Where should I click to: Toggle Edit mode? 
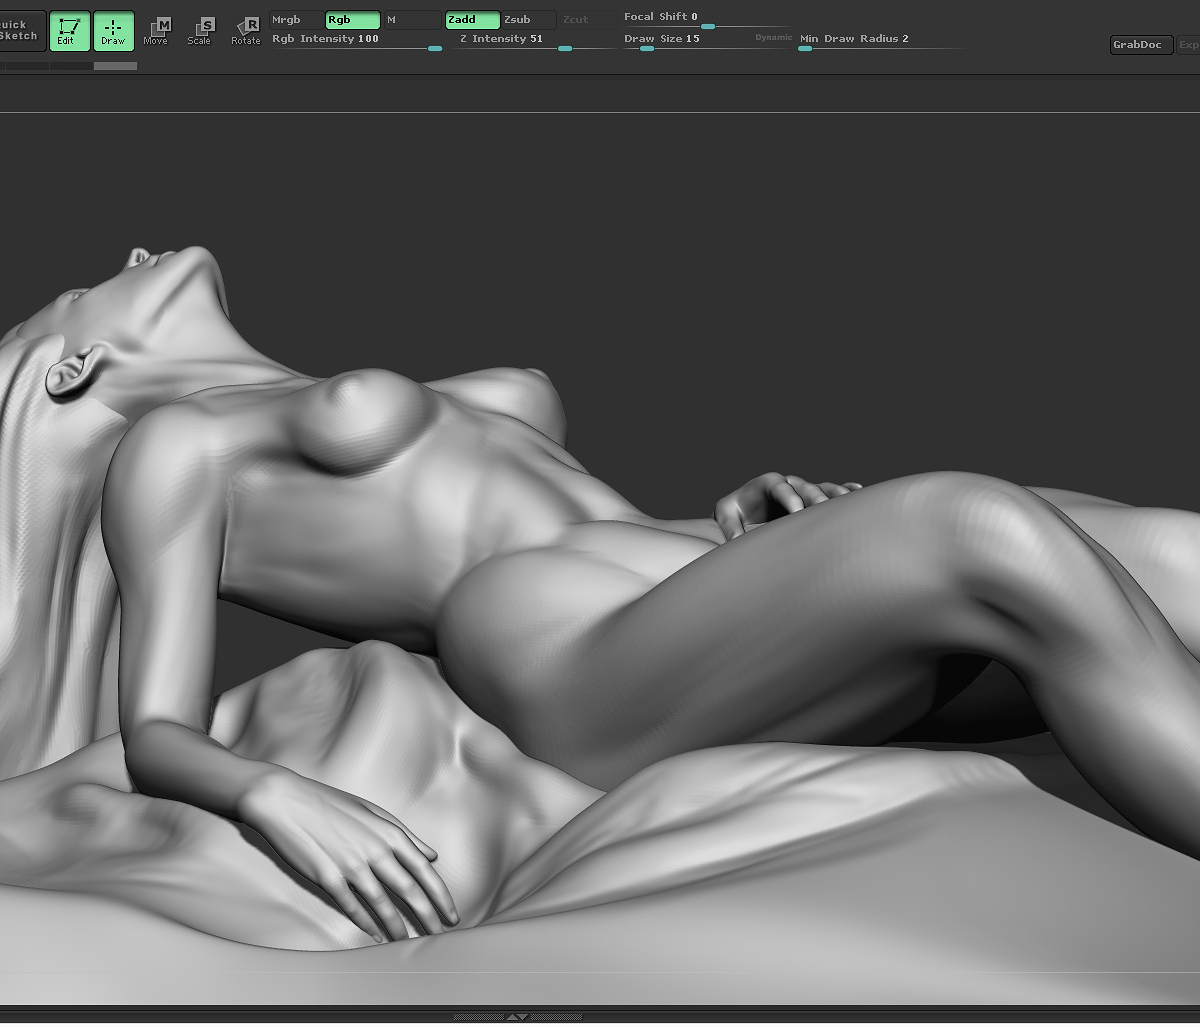(69, 31)
